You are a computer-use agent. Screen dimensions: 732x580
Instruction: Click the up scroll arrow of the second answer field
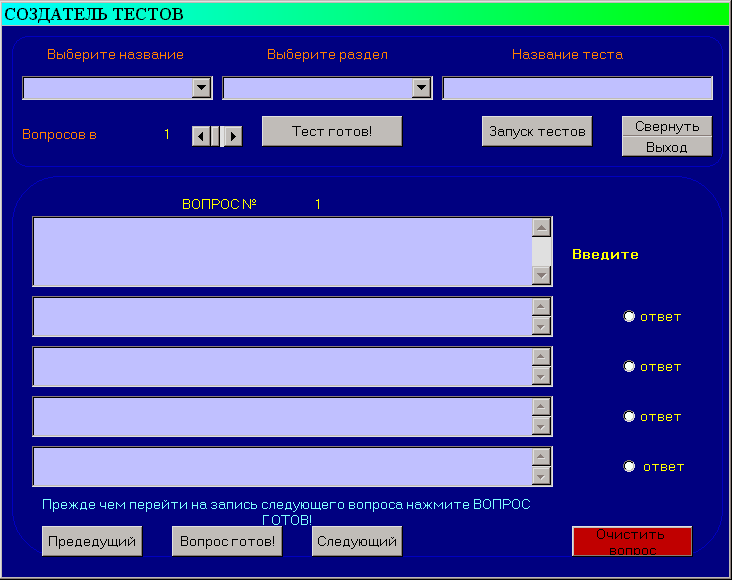click(x=542, y=357)
